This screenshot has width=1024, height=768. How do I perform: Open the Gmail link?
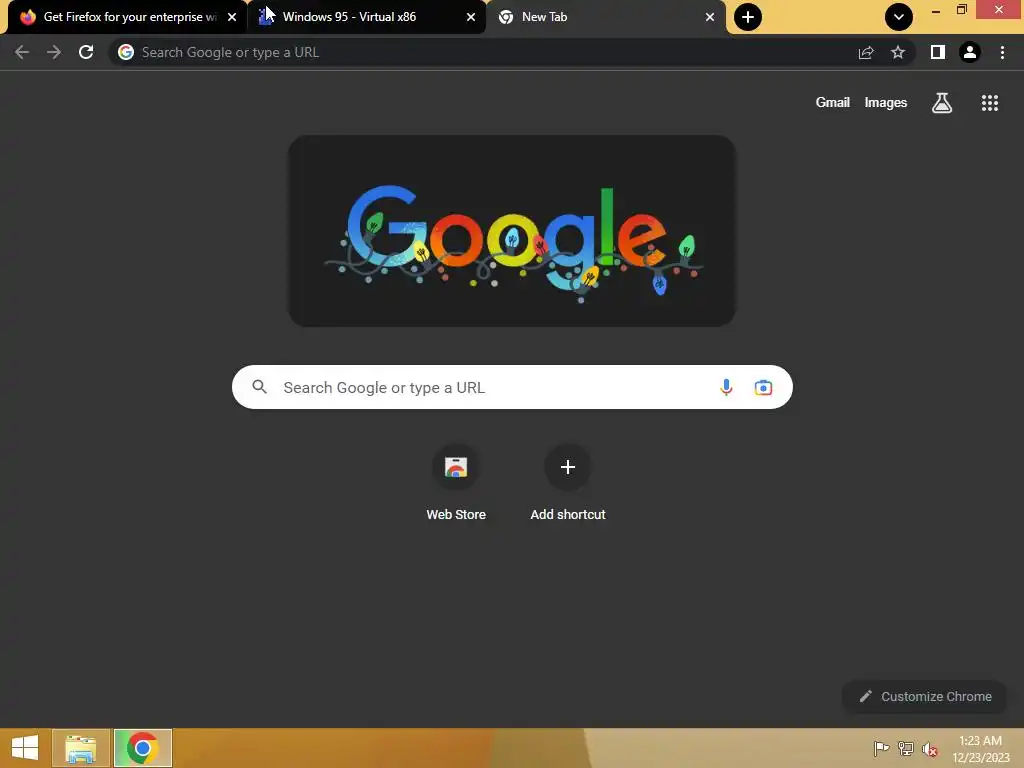click(832, 103)
